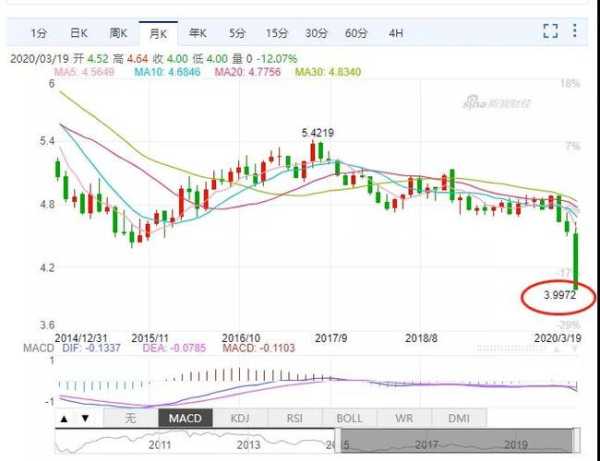Display the BOLL indicator
The image size is (600, 461).
click(350, 418)
